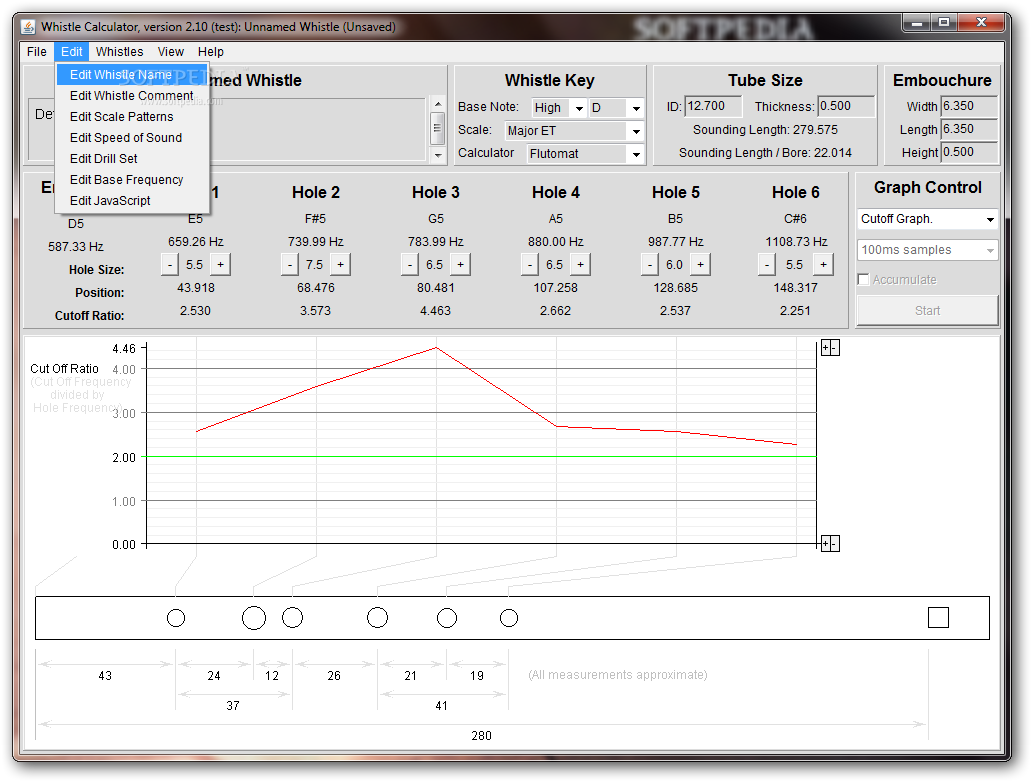The image size is (1032, 782).
Task: Decrease Hole 1 size with minus button
Action: [170, 265]
